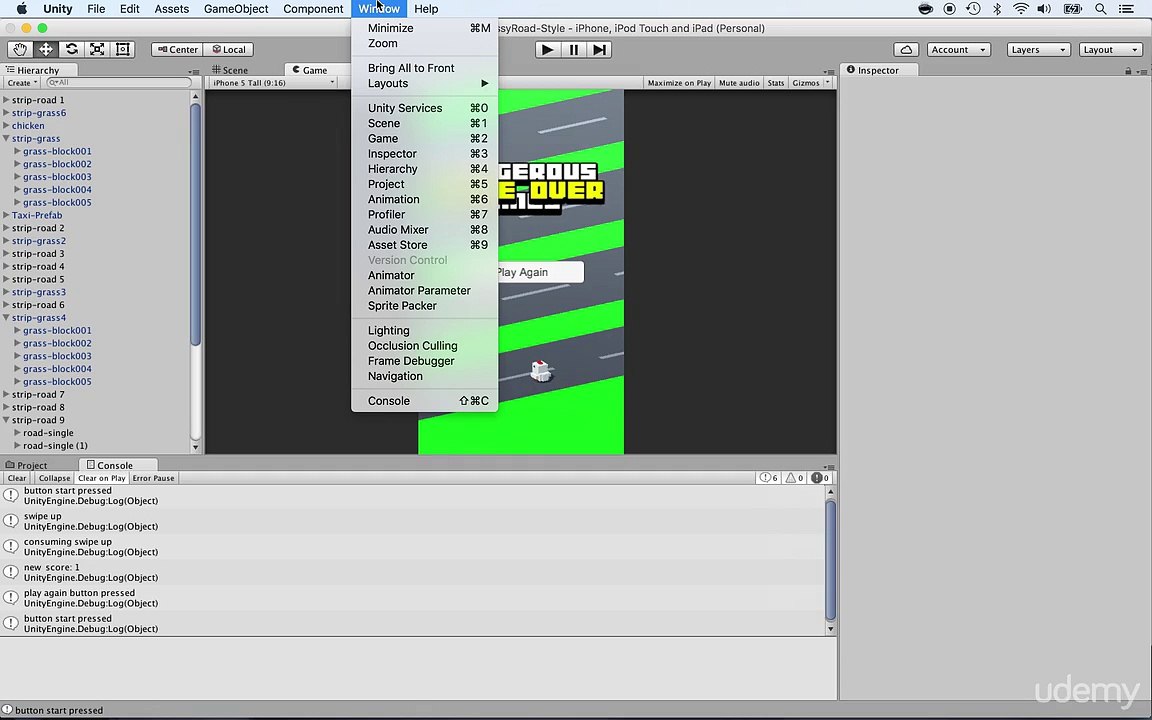
Task: Toggle Collapse in Console
Action: (54, 478)
